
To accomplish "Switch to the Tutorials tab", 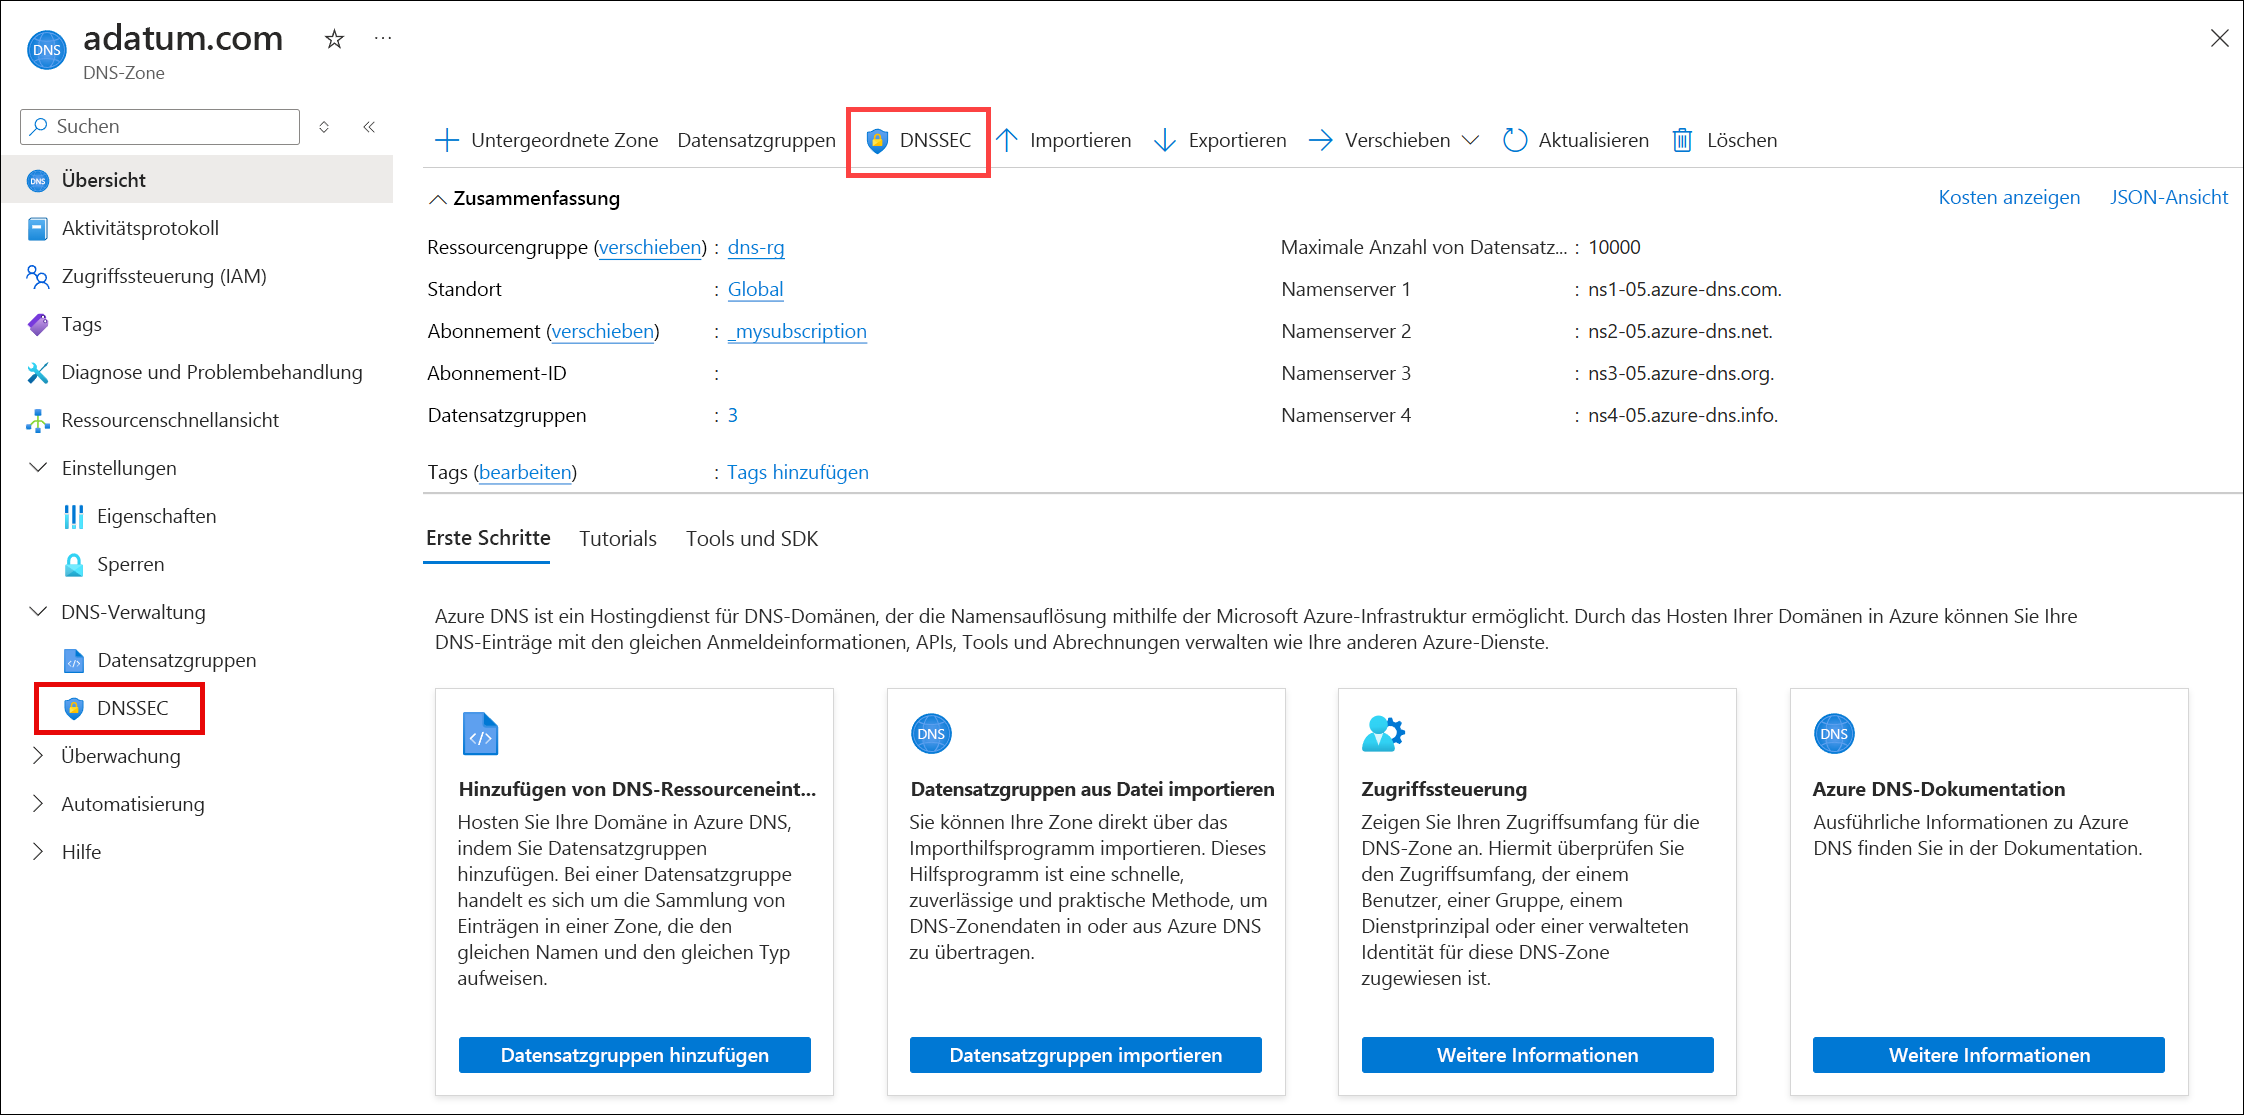I will pyautogui.click(x=617, y=539).
